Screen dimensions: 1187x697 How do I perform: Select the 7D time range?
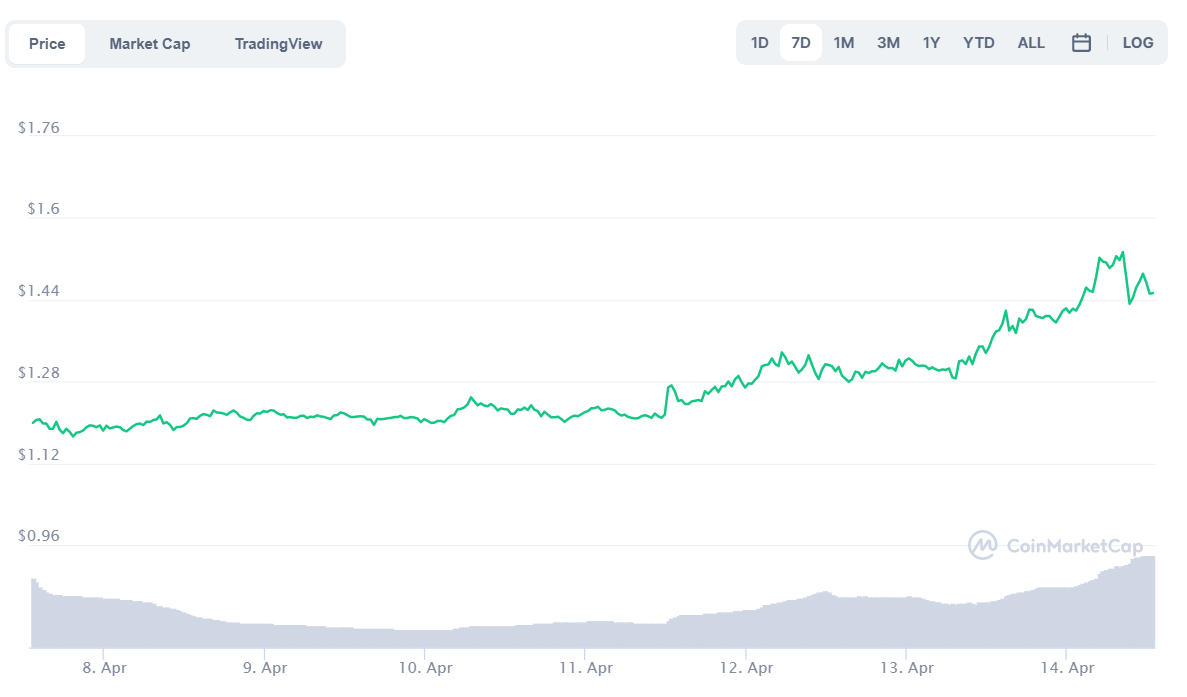pos(801,43)
